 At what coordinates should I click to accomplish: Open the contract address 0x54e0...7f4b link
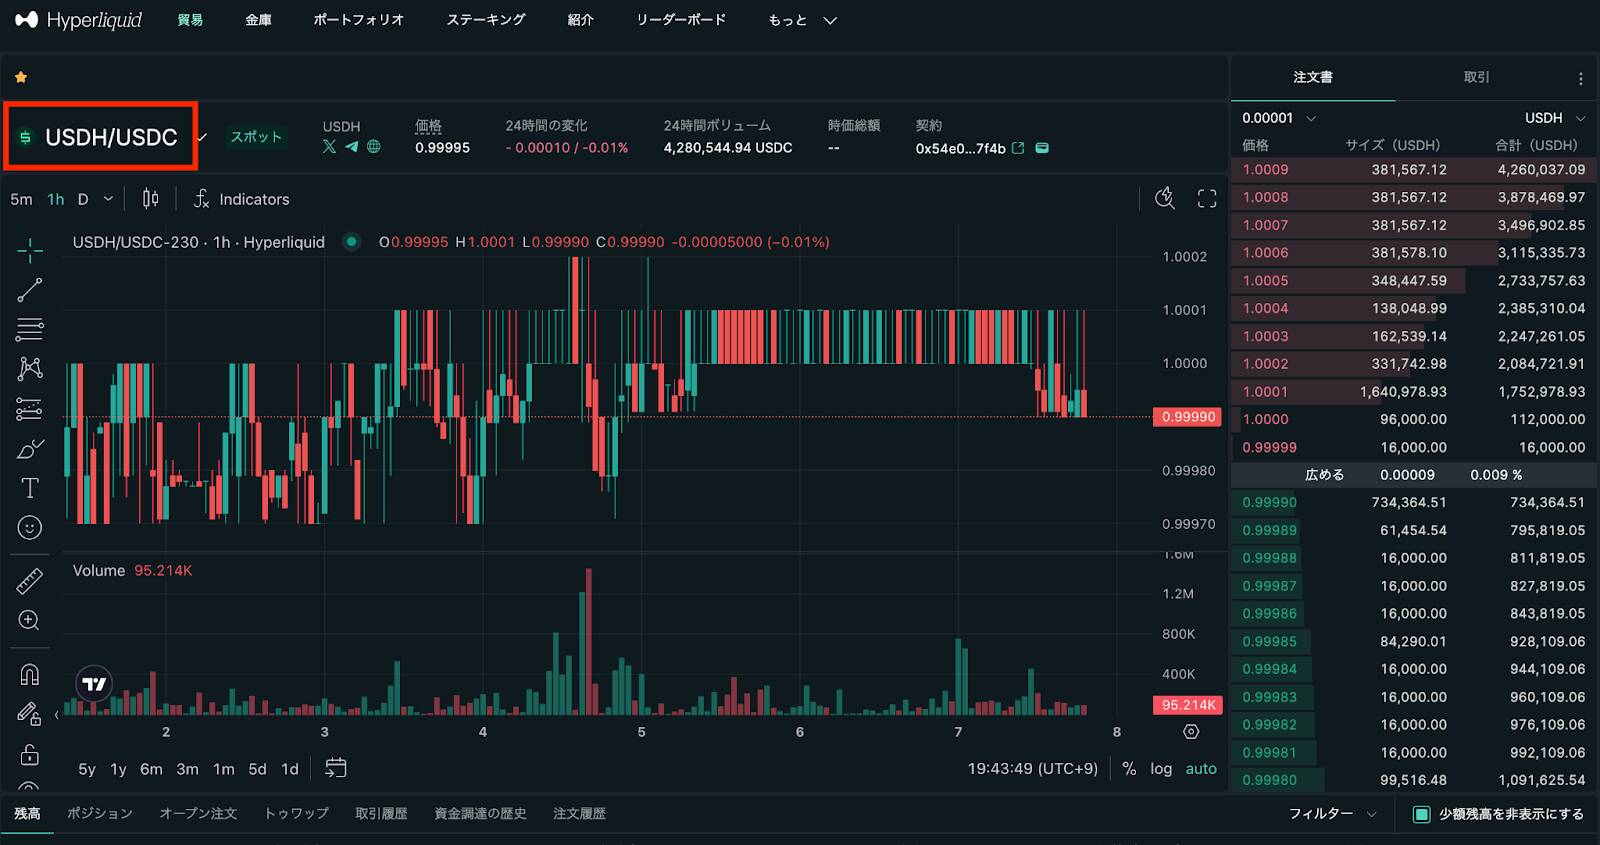(1018, 148)
